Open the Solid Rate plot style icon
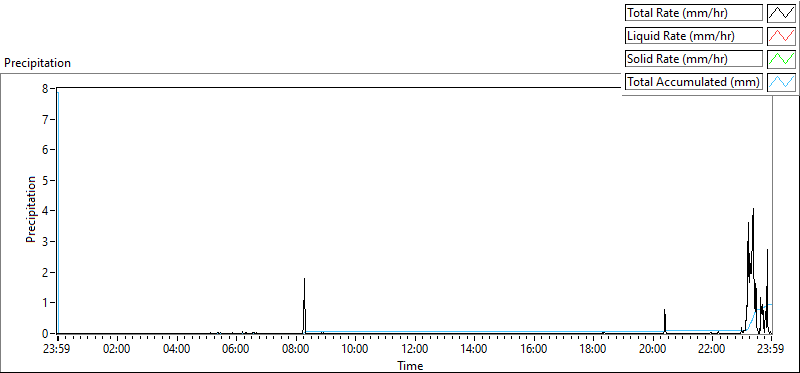This screenshot has height=373, width=800. [x=782, y=59]
